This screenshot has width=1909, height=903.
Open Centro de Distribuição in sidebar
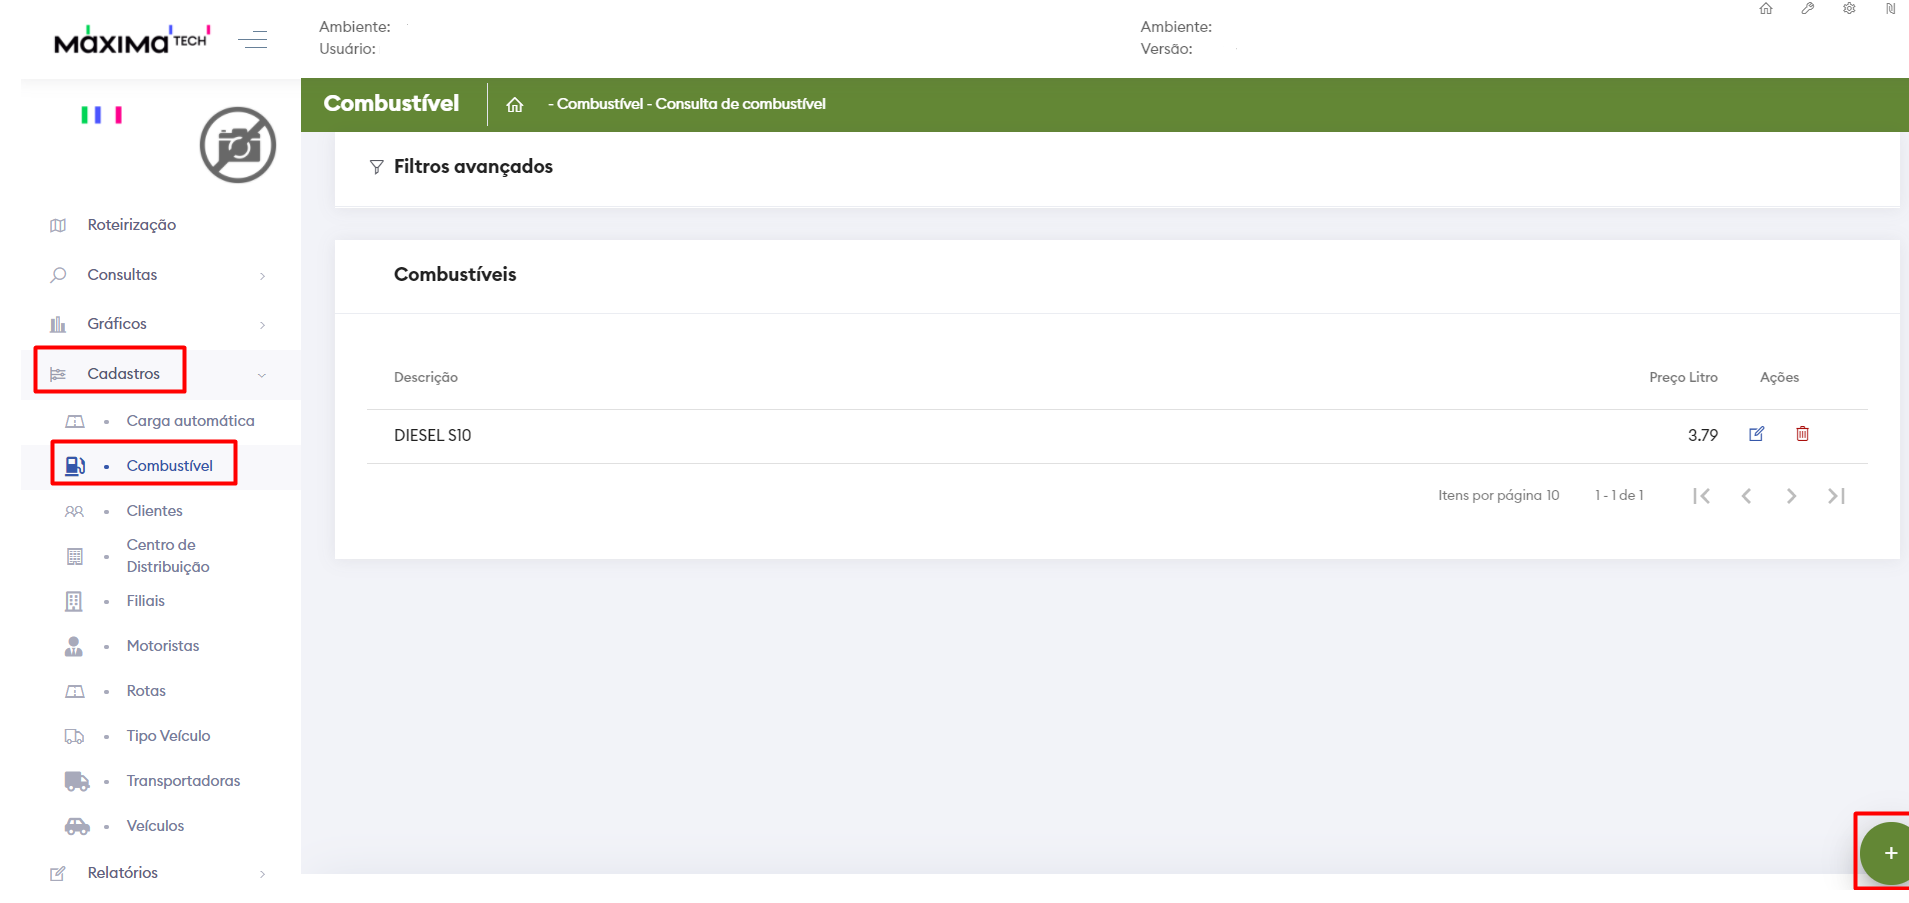[168, 556]
